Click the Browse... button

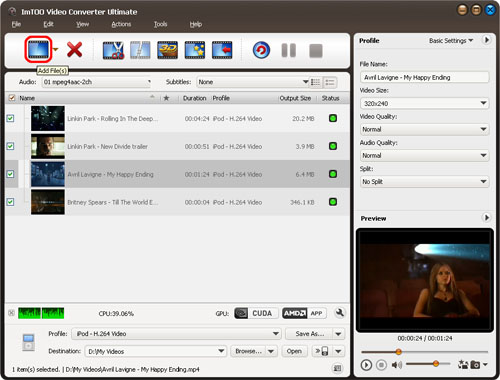(248, 351)
